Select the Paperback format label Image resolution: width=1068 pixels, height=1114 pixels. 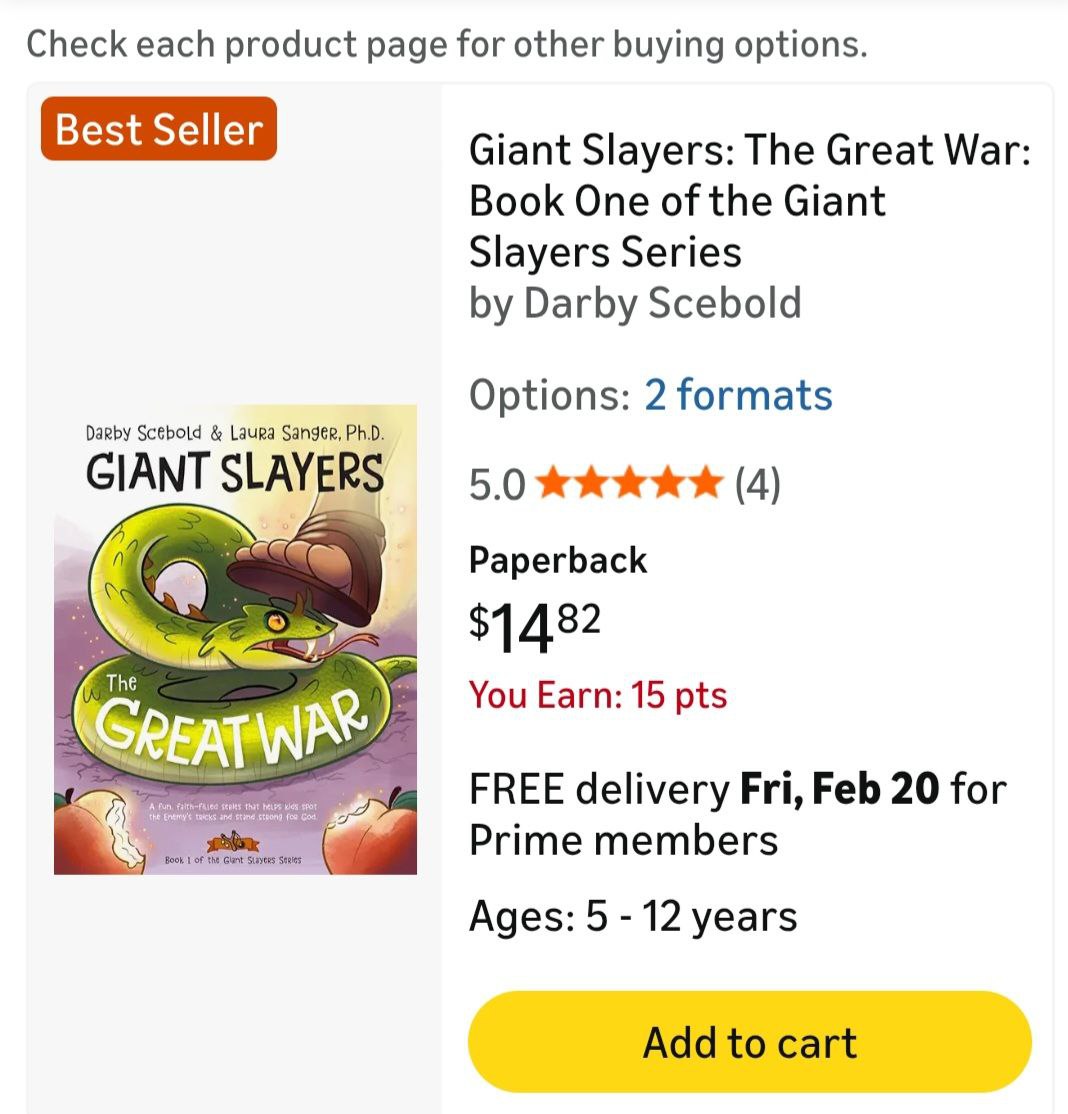558,560
